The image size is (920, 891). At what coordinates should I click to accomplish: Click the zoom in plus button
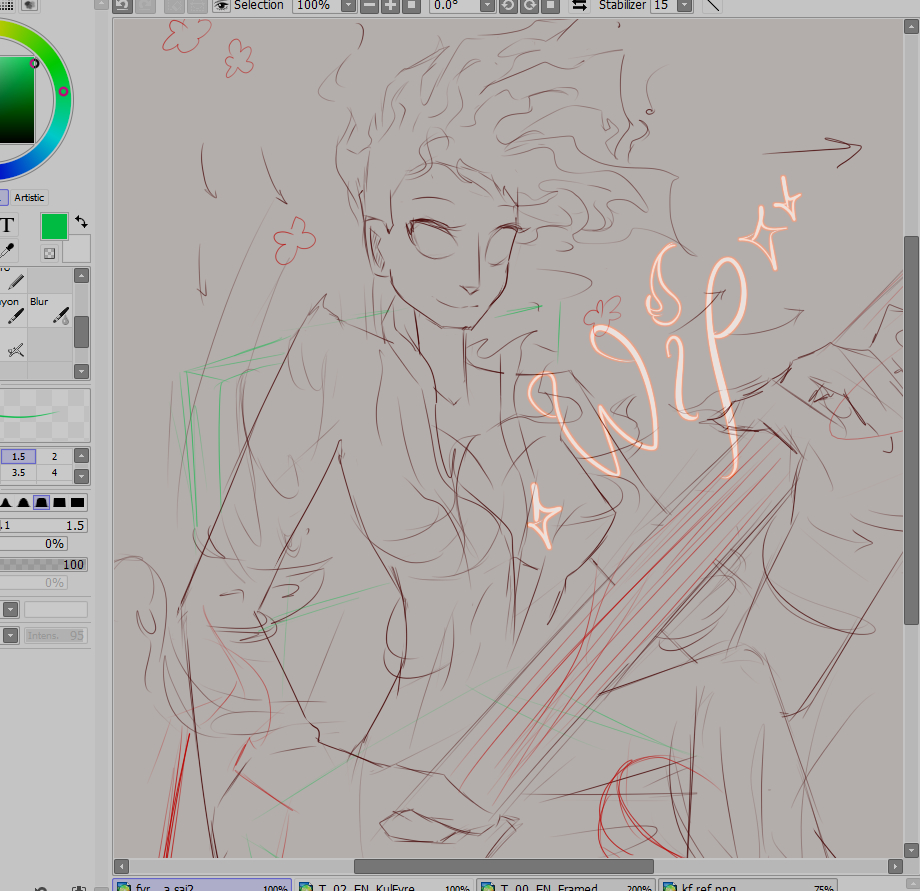[390, 6]
